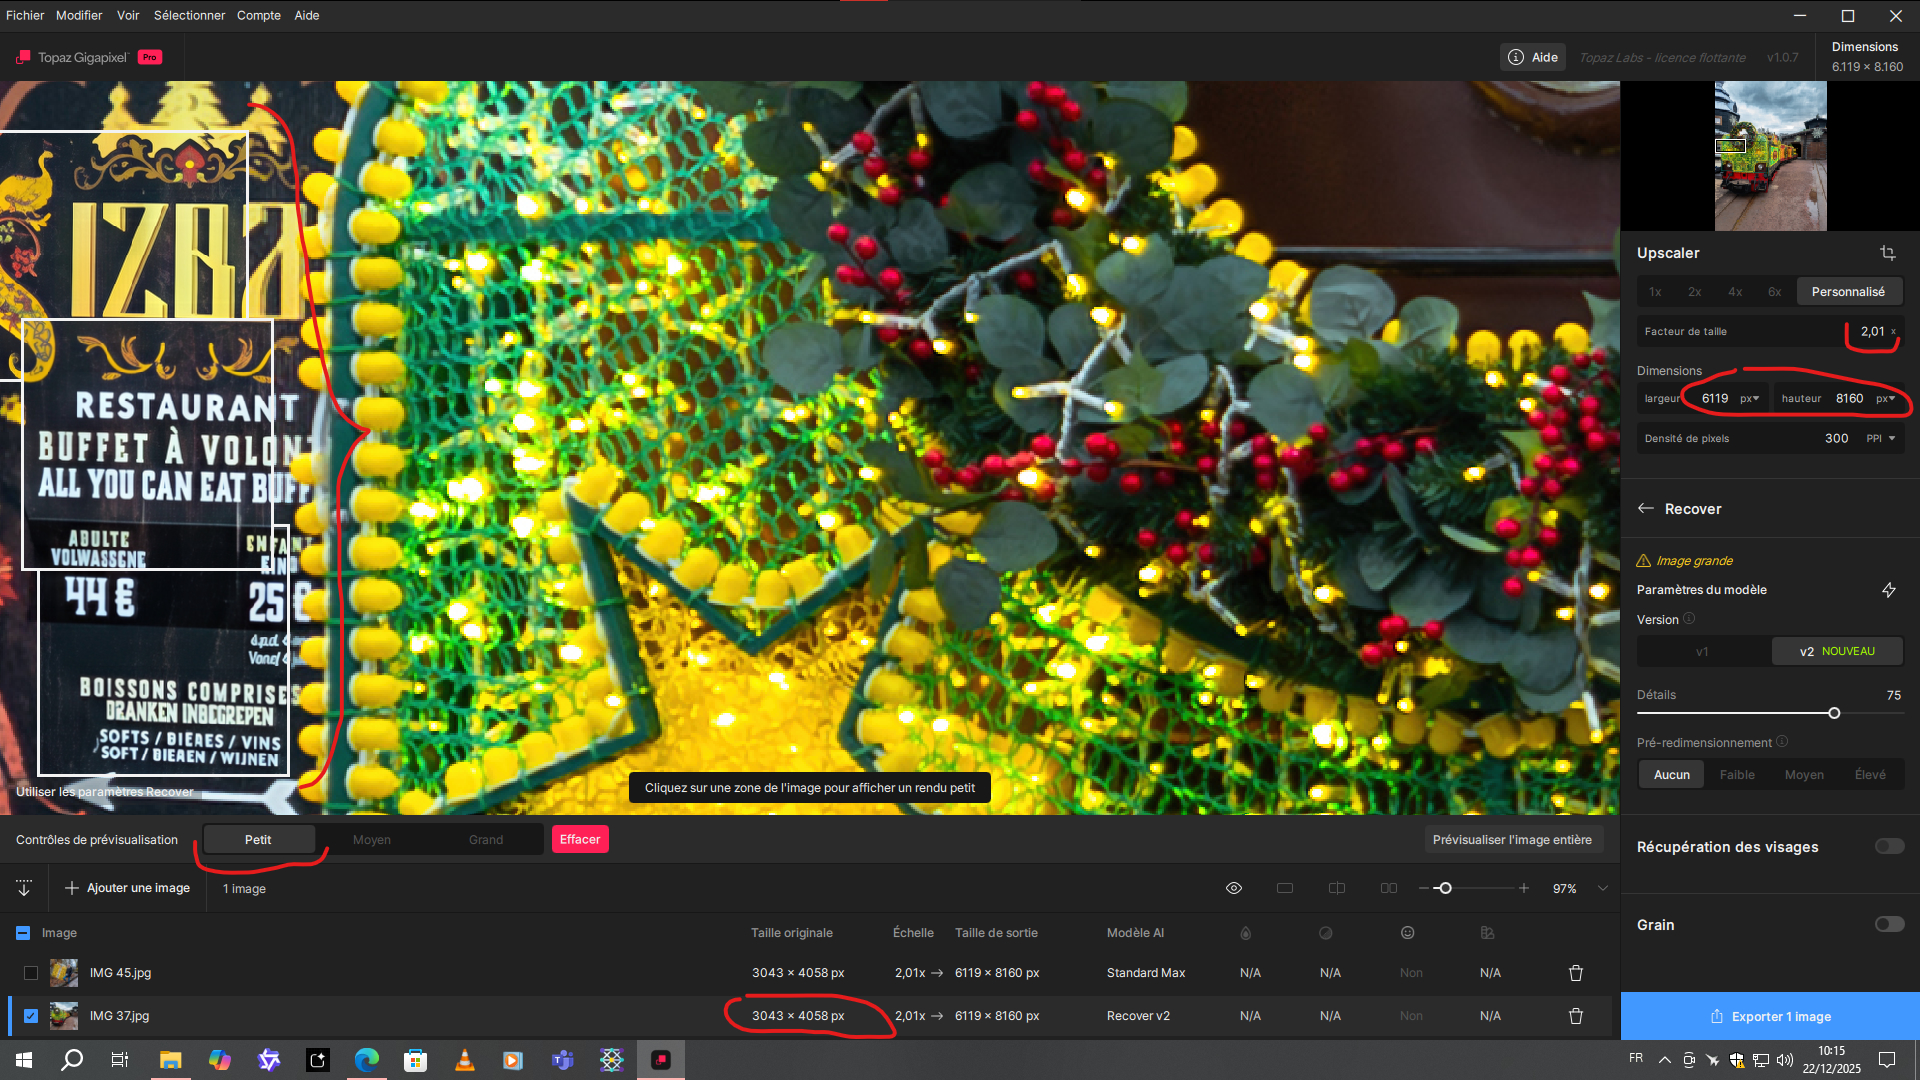Expand the 97% zoom level dropdown
Image resolution: width=1920 pixels, height=1080 pixels.
[1603, 888]
